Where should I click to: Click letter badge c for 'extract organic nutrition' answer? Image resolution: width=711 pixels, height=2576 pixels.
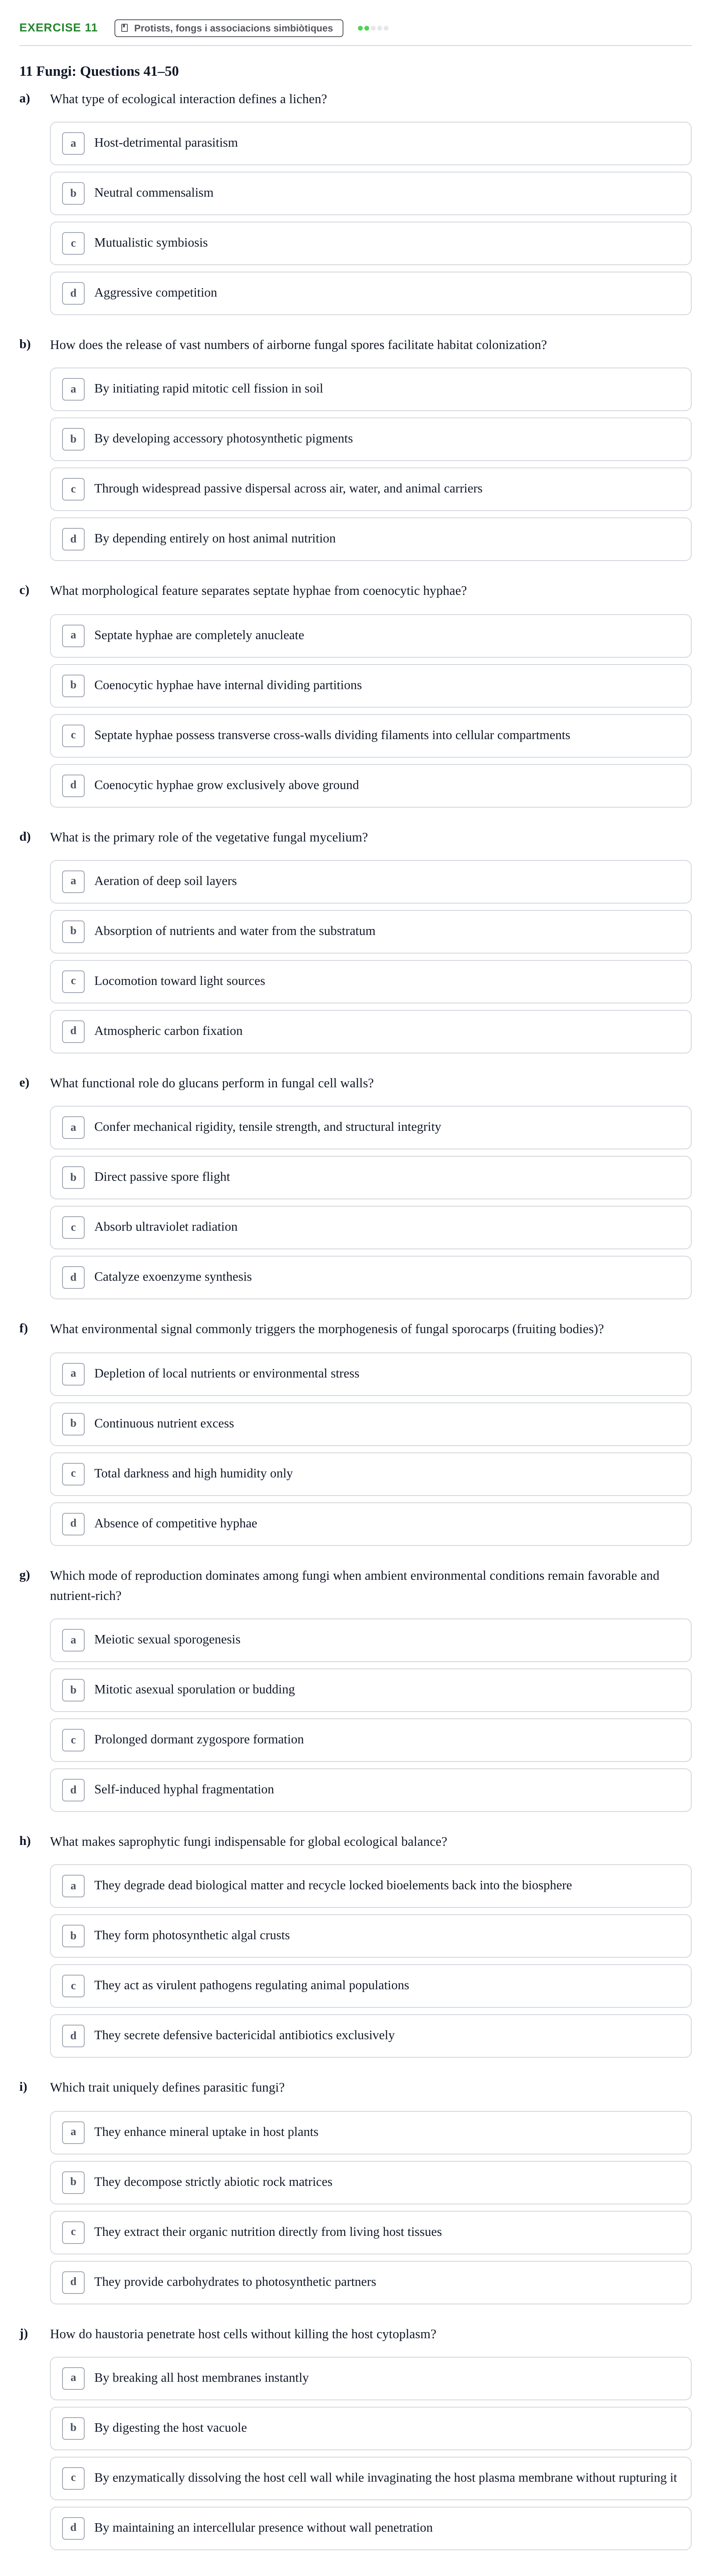73,2232
